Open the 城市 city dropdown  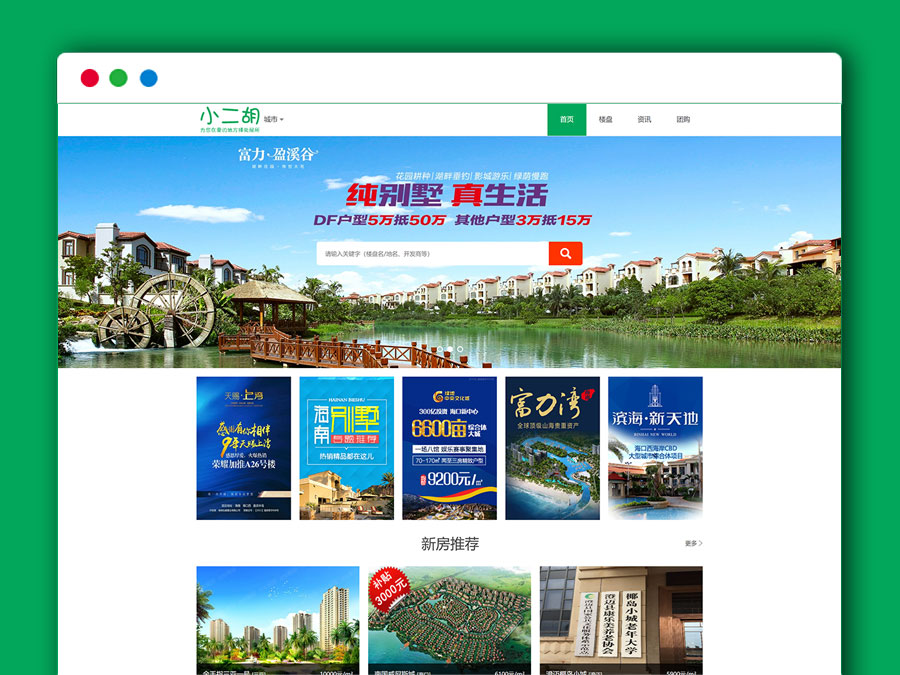(x=274, y=120)
